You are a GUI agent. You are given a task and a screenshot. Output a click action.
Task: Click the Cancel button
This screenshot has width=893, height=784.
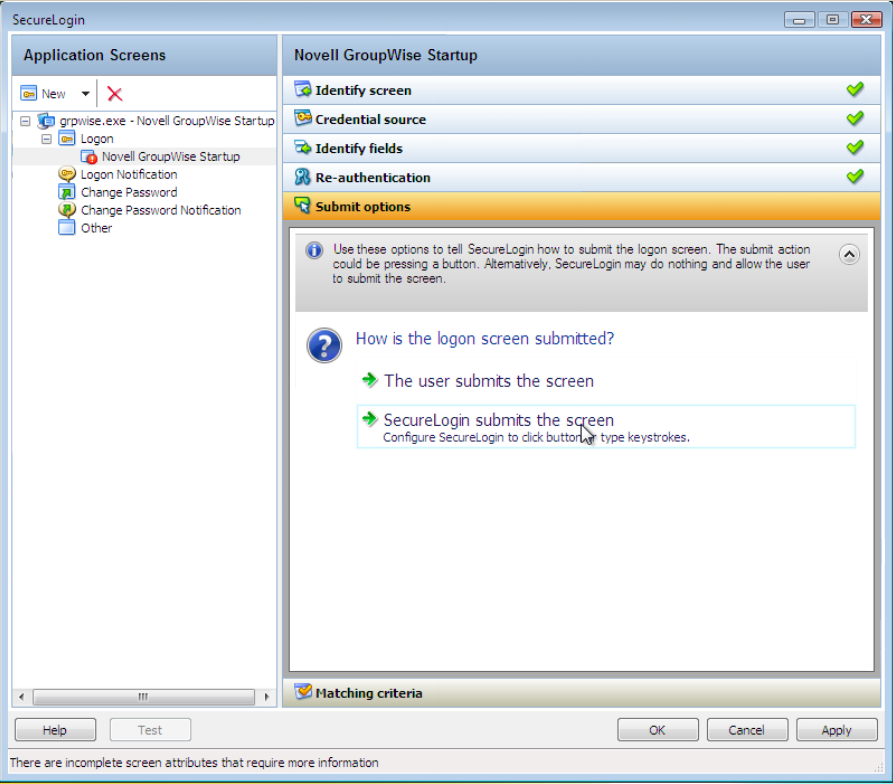747,730
